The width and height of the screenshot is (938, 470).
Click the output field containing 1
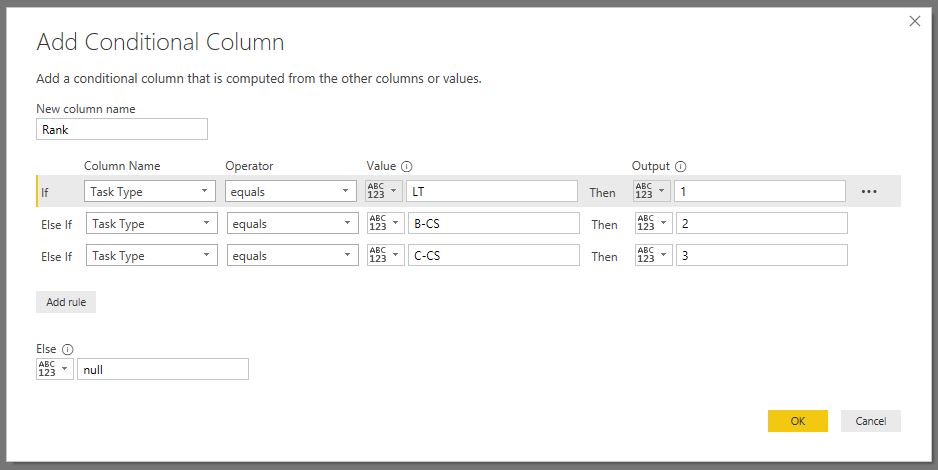[760, 191]
